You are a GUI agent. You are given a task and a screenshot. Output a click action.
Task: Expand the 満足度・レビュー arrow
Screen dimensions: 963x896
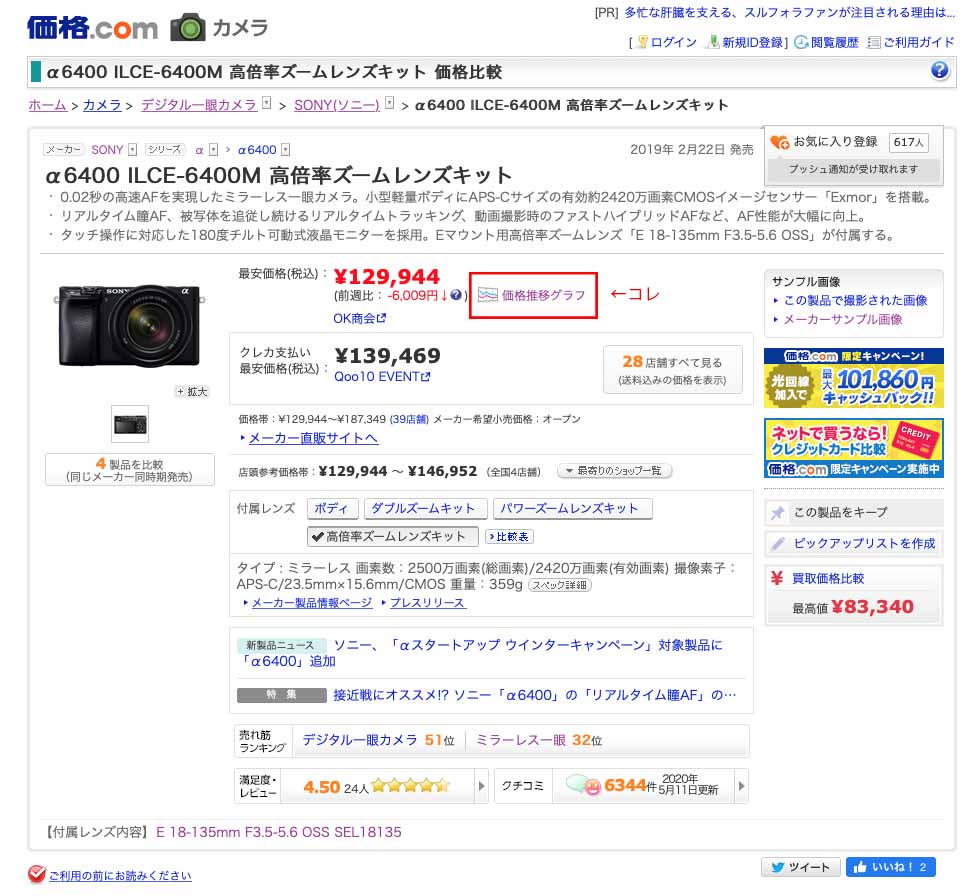coord(482,785)
